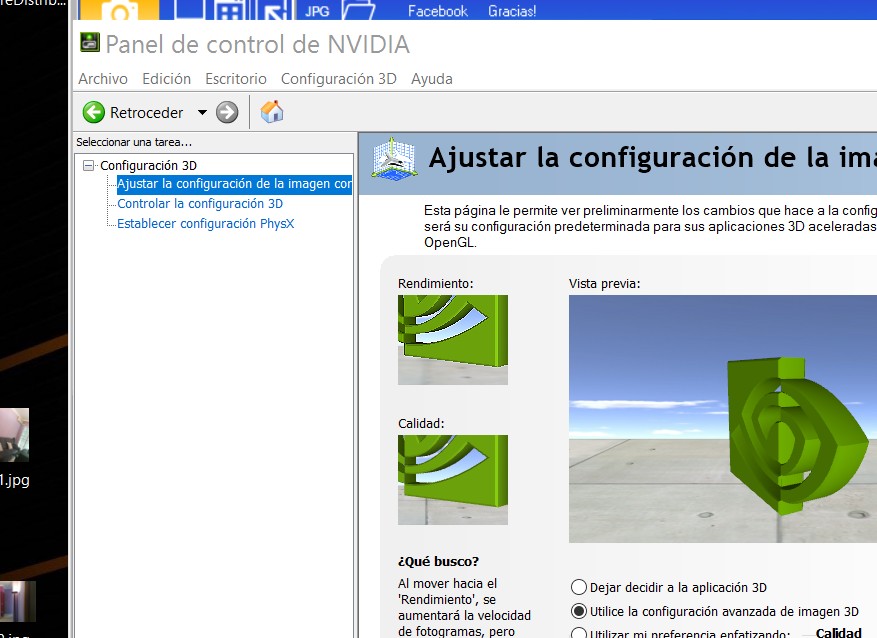Screen dimensions: 877x638
Task: Open the Ayuda menu
Action: pos(431,79)
